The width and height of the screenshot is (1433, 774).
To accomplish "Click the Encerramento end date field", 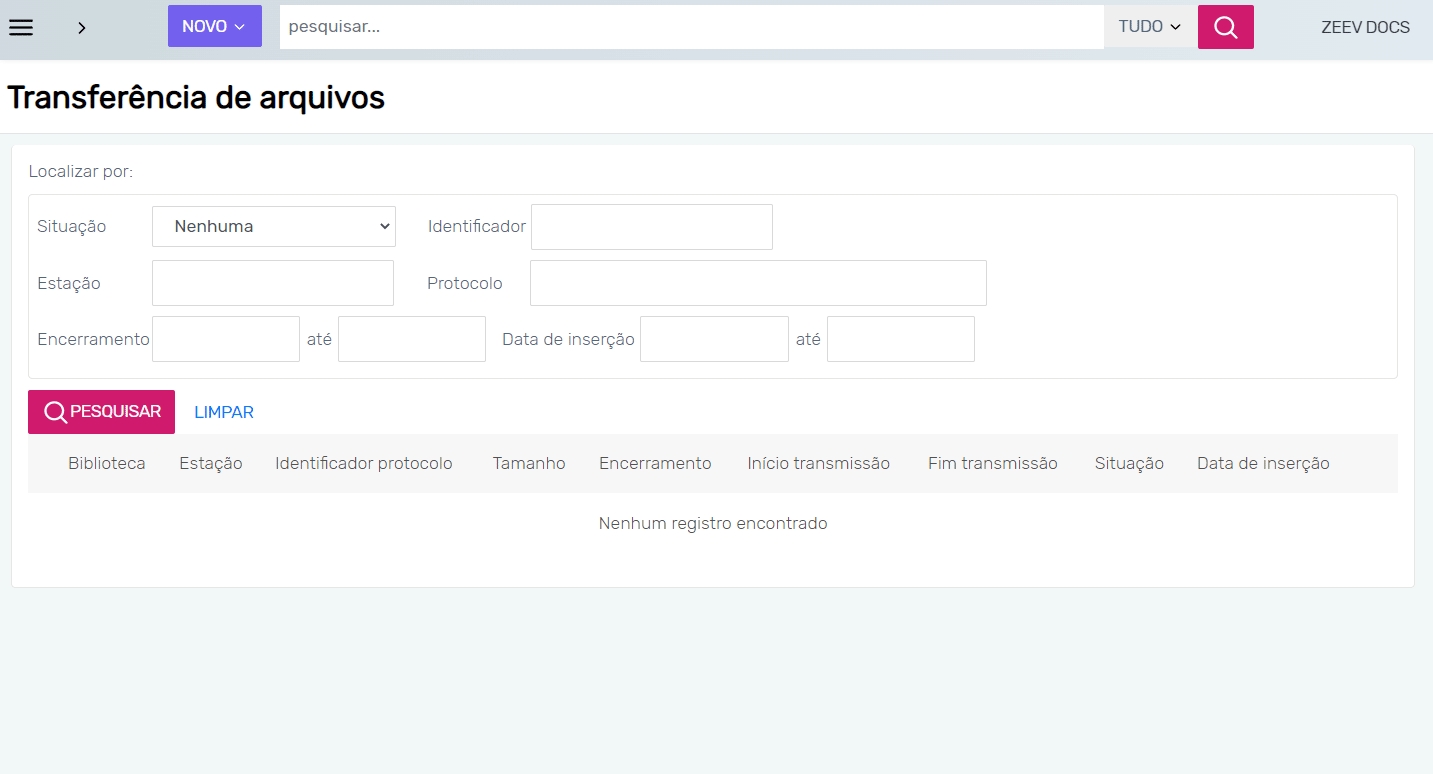I will tap(412, 339).
